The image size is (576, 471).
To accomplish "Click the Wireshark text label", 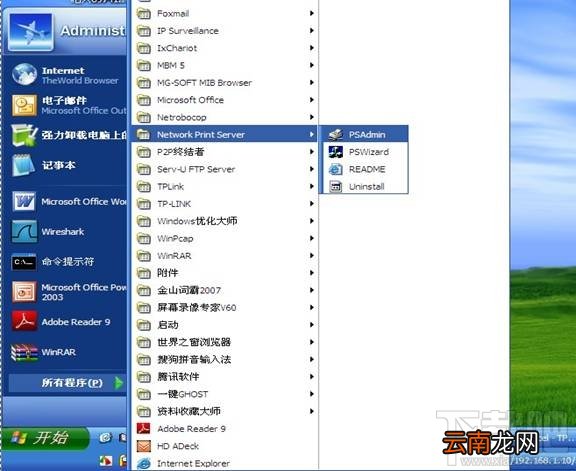I will (x=63, y=232).
